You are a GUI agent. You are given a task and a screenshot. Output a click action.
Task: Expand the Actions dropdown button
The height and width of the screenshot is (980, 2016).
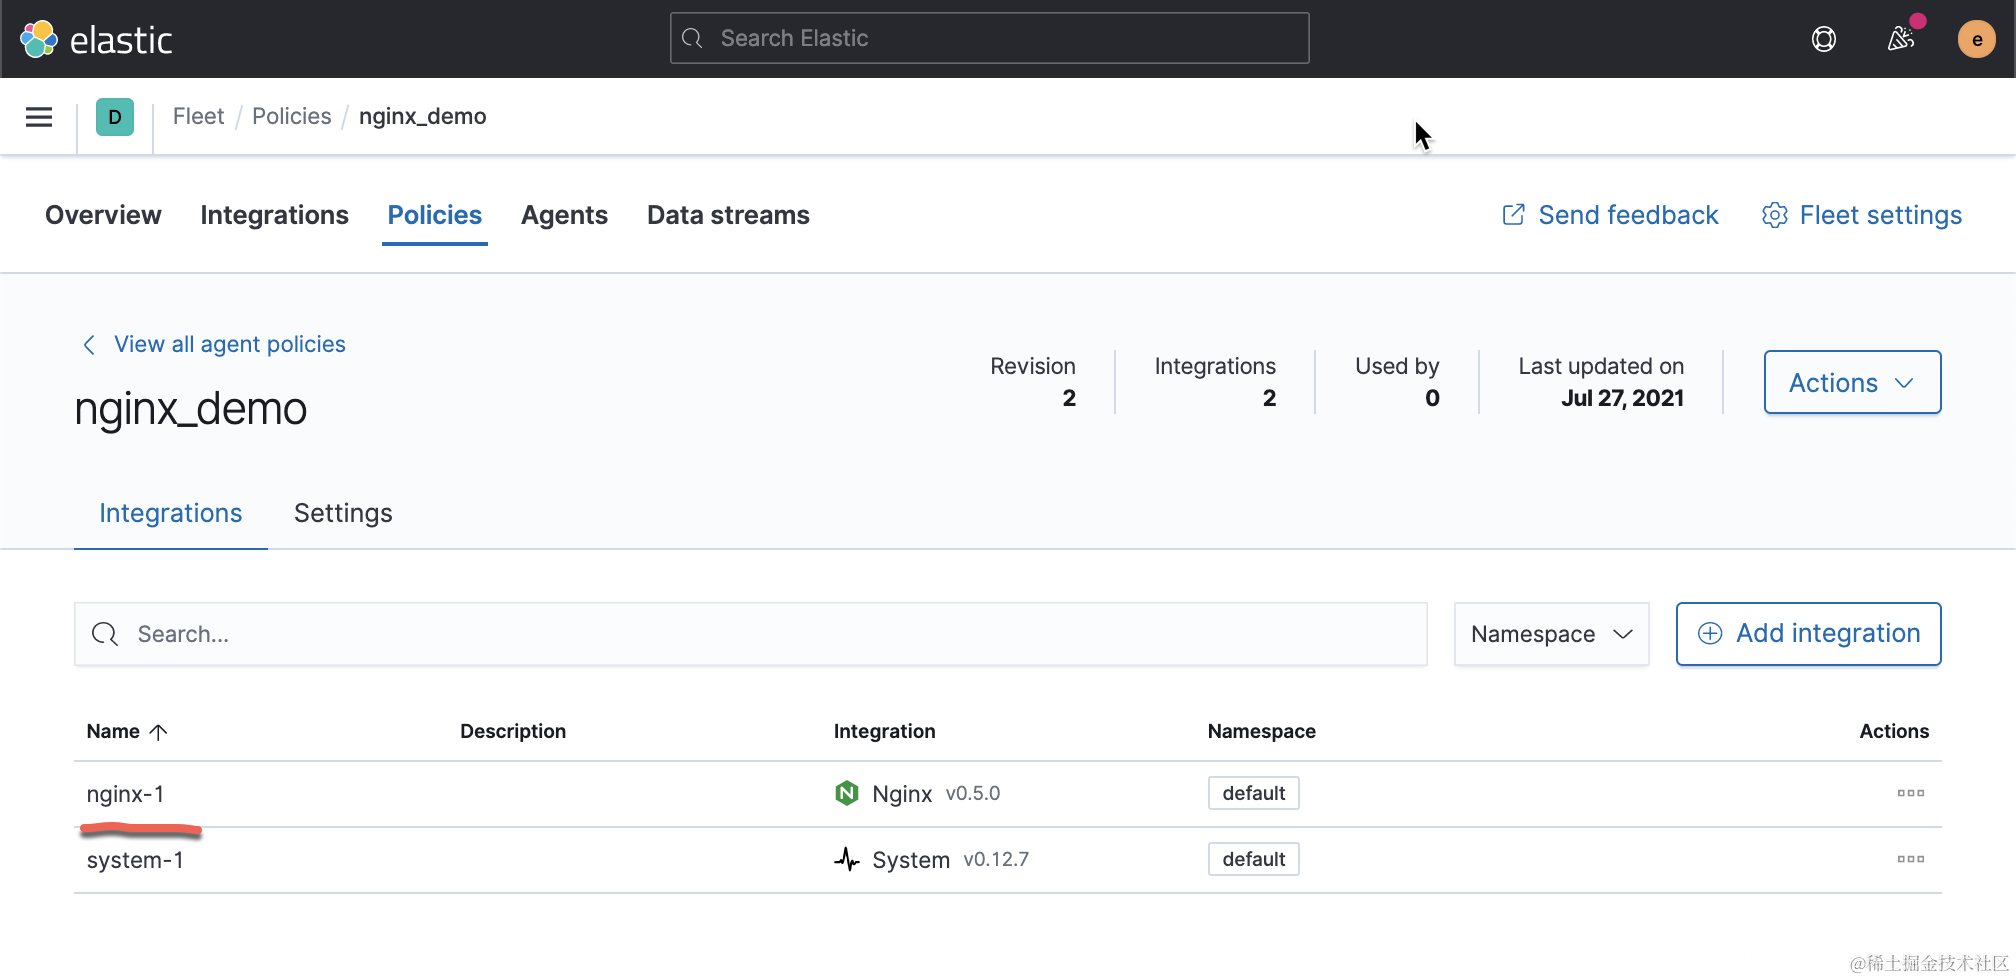click(1852, 382)
